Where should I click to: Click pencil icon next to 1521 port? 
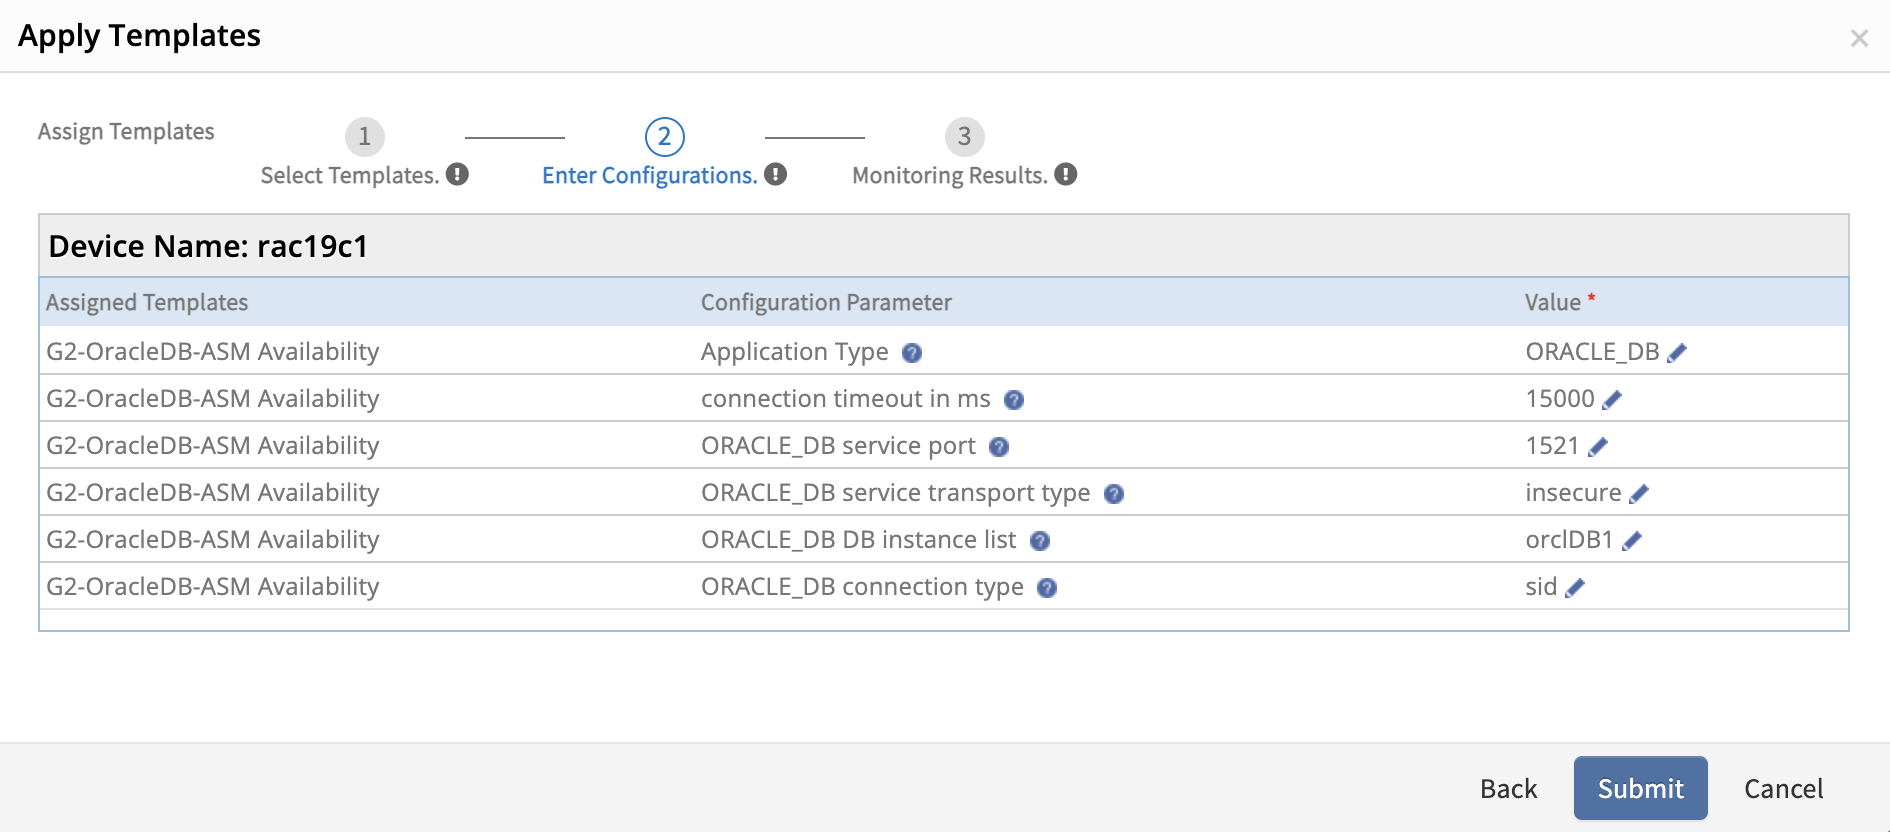[1598, 446]
